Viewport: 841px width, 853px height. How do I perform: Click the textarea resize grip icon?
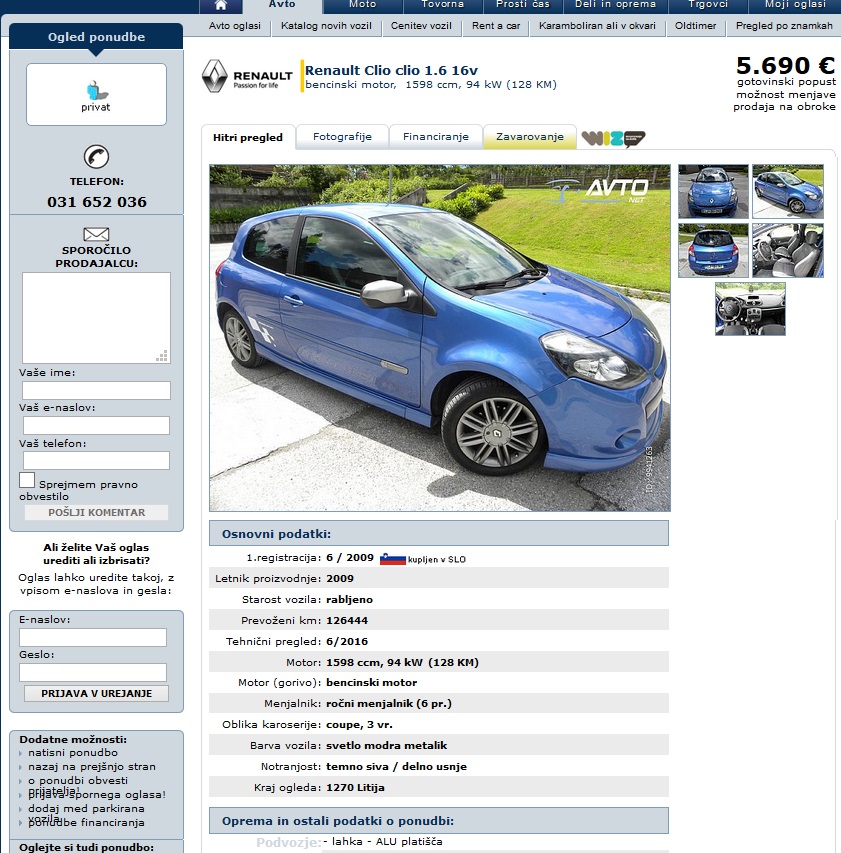pyautogui.click(x=162, y=356)
